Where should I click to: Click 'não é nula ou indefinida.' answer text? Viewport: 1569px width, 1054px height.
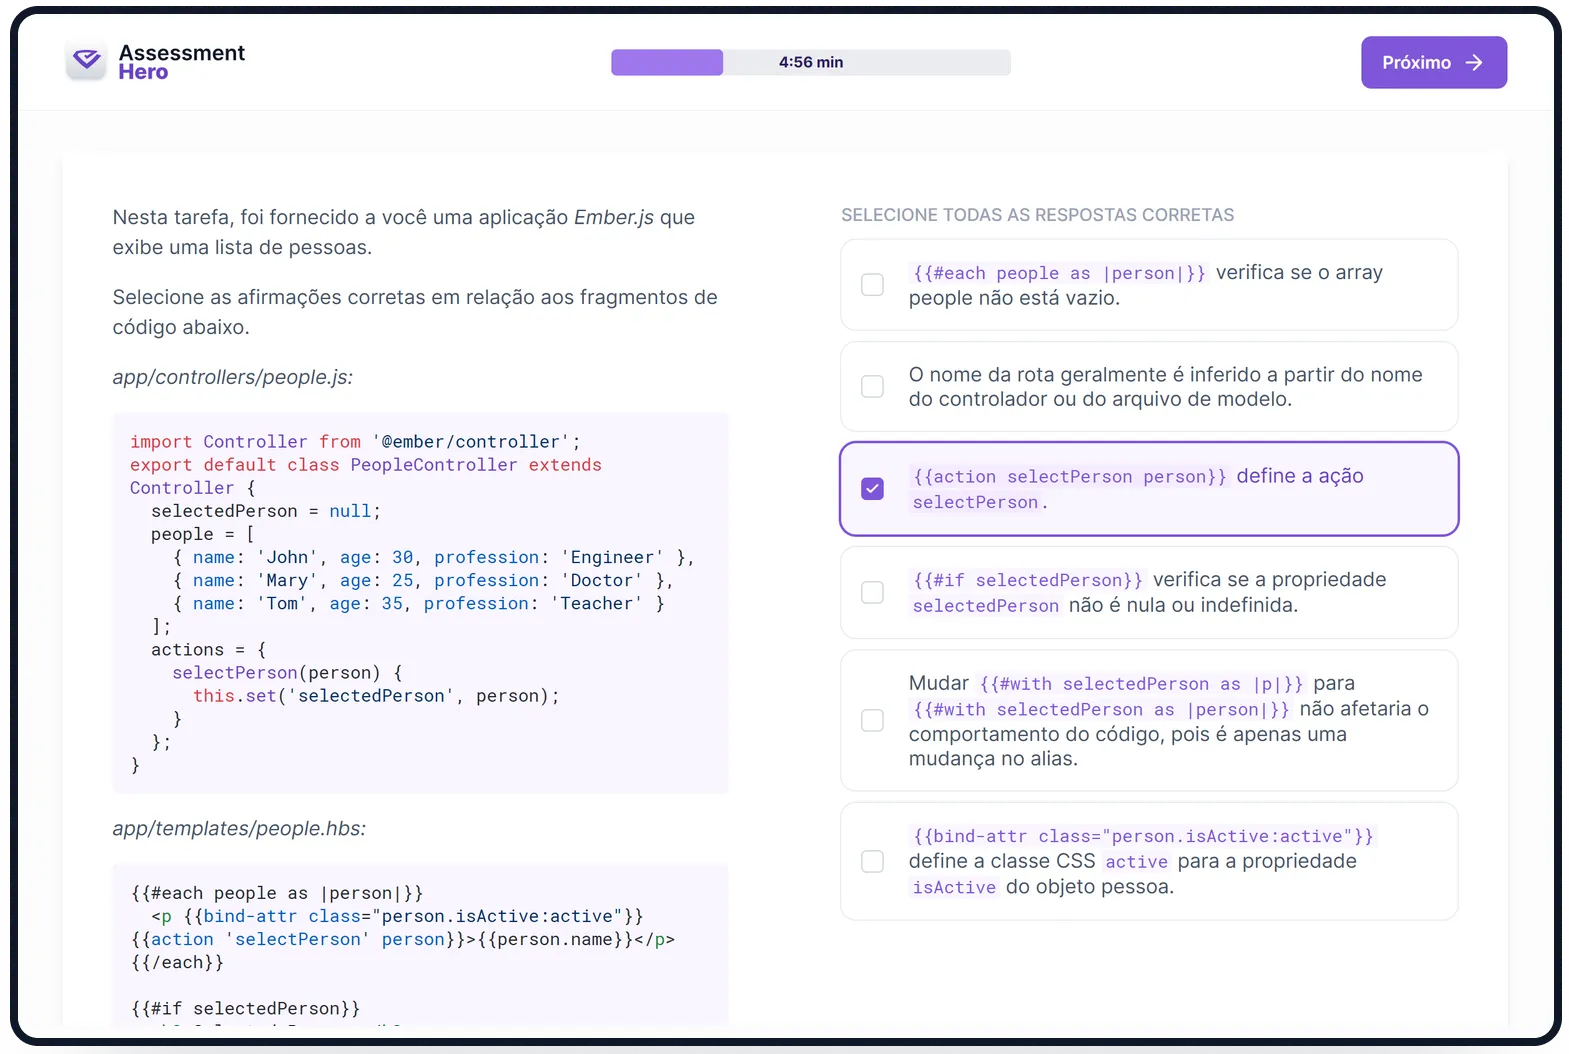tap(1183, 605)
